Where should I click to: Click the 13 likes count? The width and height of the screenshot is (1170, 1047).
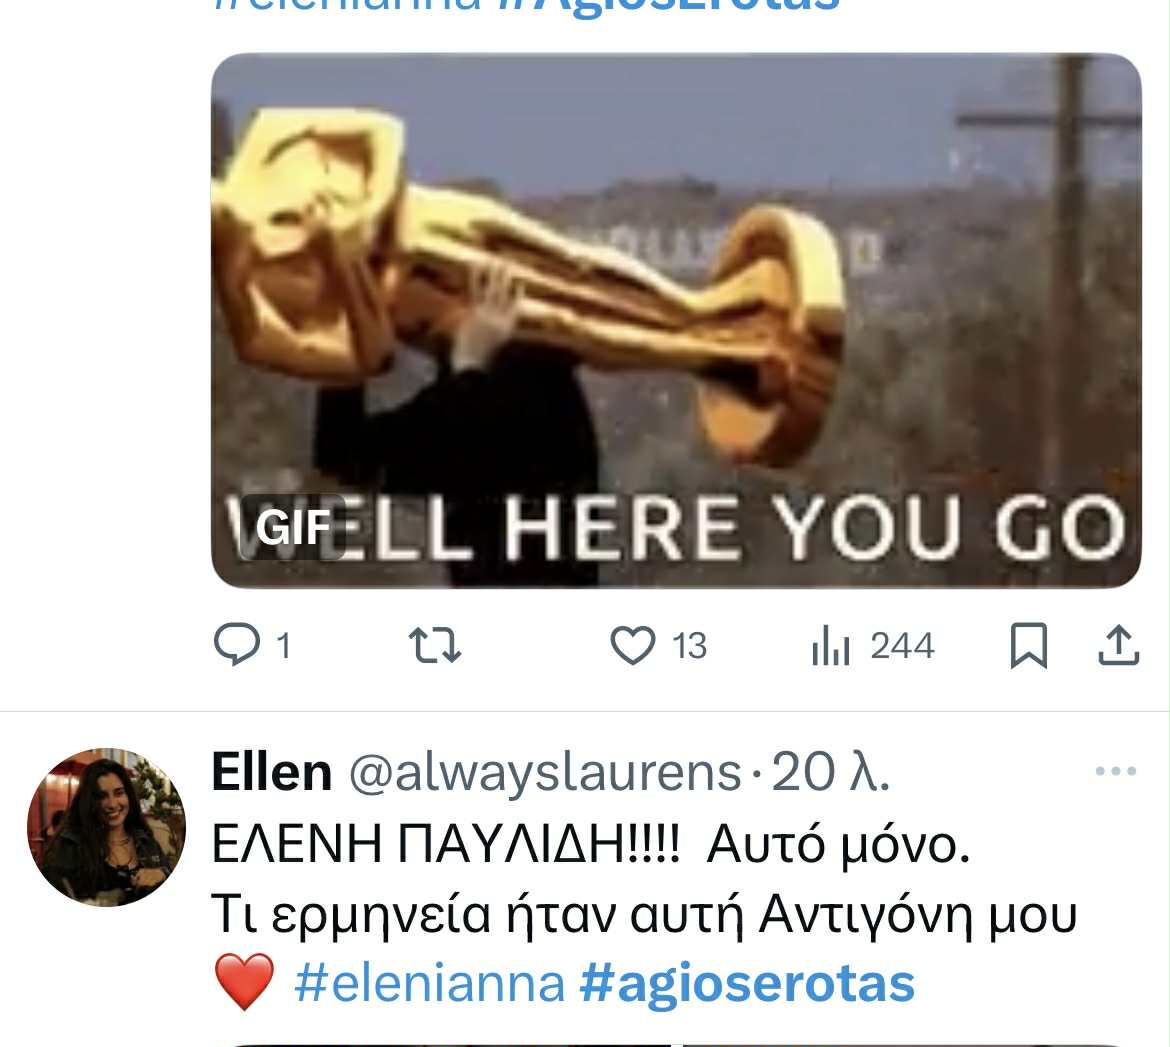pos(689,646)
